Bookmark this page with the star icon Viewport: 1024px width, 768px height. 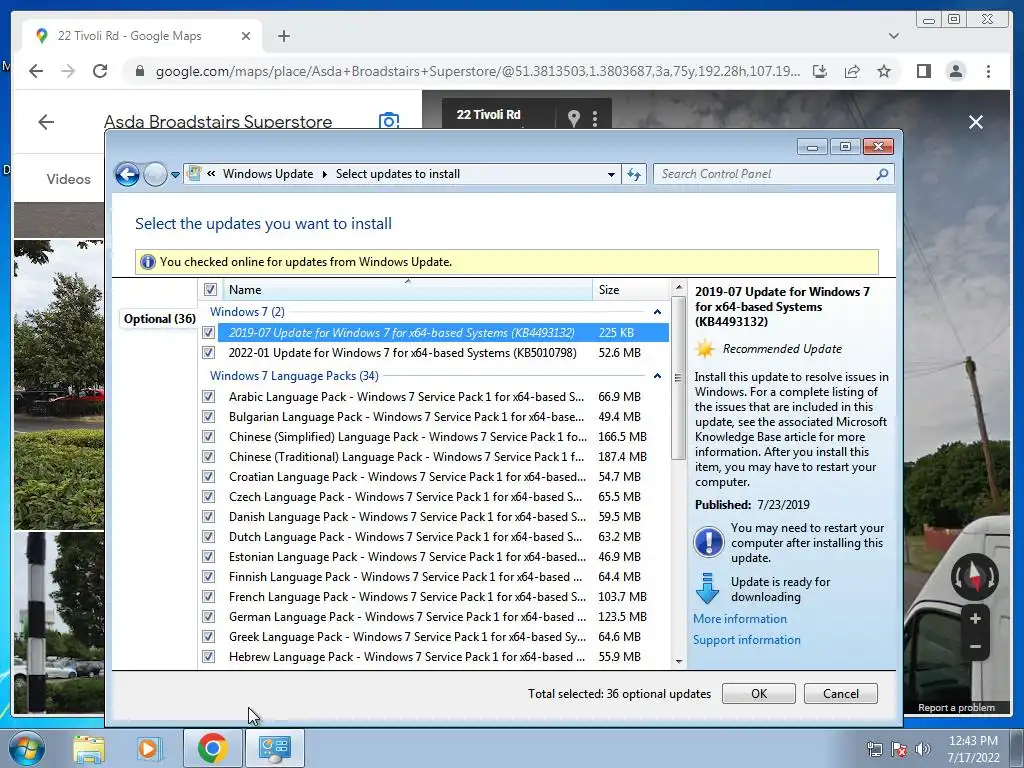click(x=884, y=71)
